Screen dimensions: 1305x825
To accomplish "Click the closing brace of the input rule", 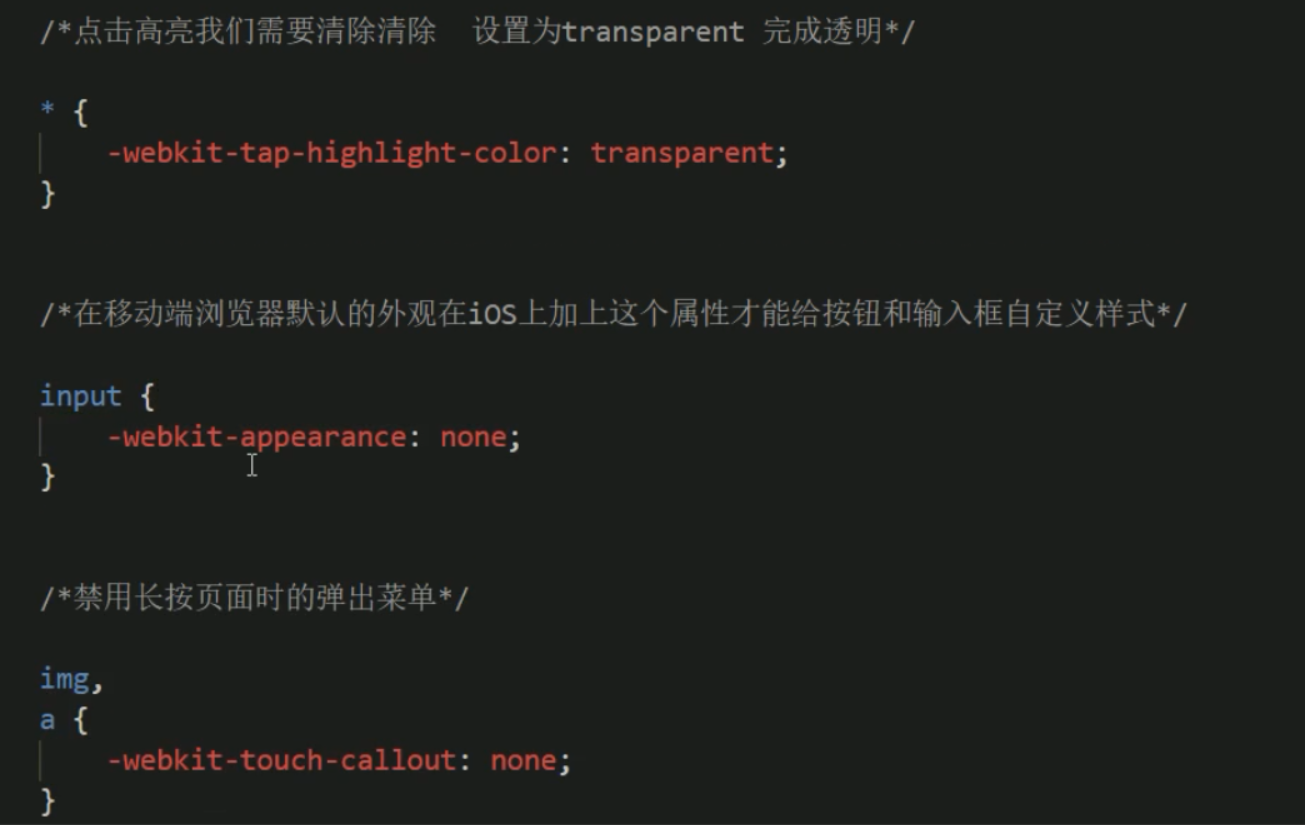I will (47, 477).
